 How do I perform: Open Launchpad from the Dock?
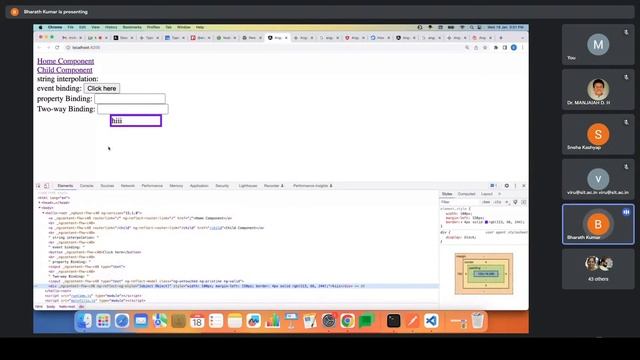coord(103,321)
